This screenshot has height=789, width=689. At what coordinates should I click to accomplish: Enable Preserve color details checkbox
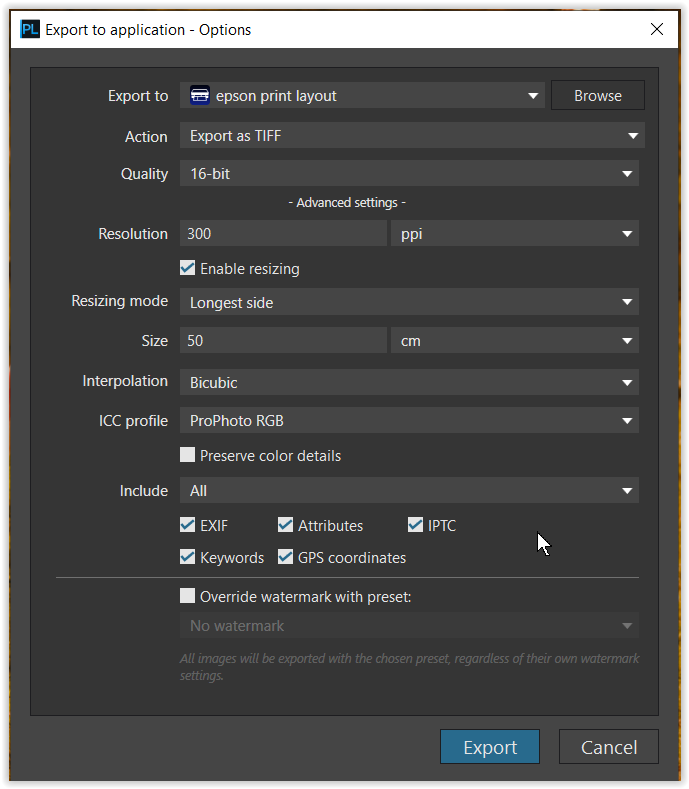[x=187, y=455]
